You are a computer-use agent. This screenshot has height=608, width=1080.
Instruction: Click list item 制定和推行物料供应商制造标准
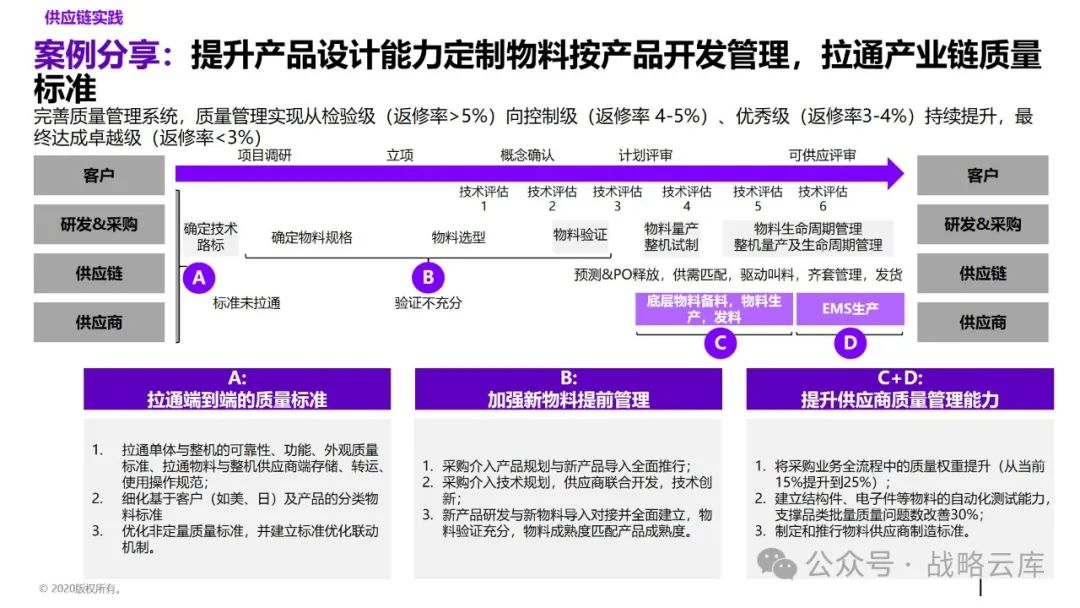863,531
